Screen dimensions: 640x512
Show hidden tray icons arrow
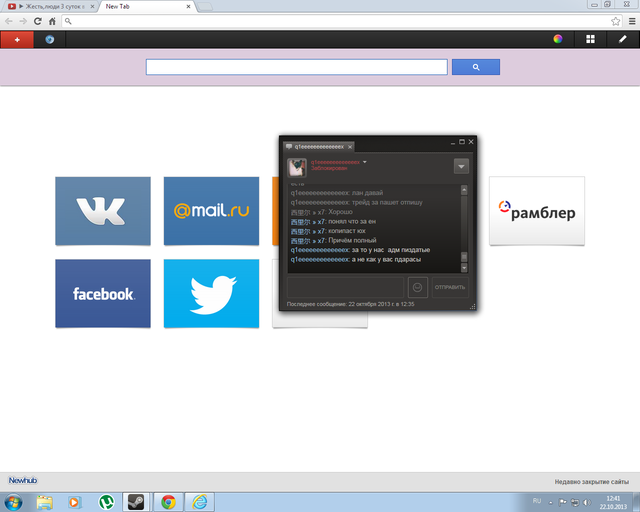pos(551,503)
